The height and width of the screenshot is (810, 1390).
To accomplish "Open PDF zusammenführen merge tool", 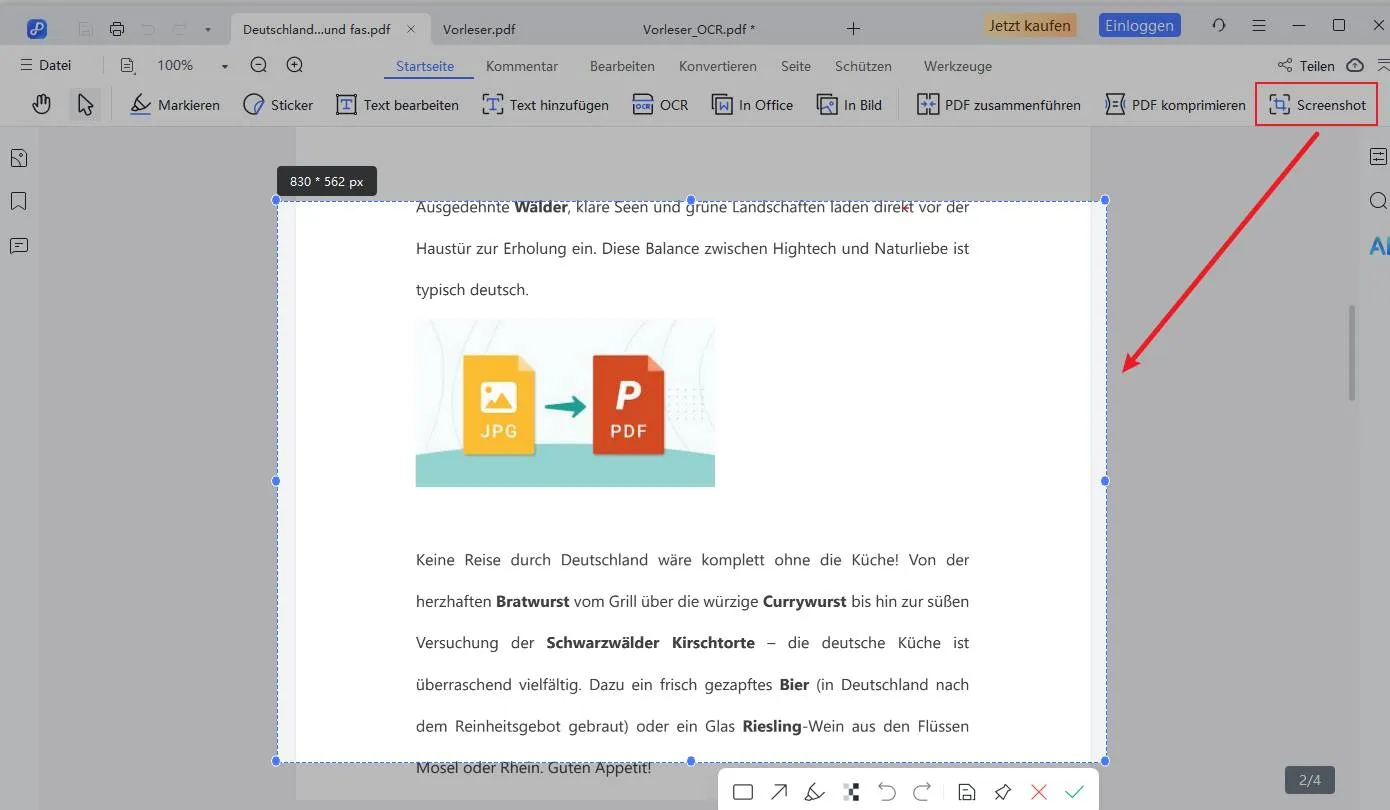I will [999, 104].
